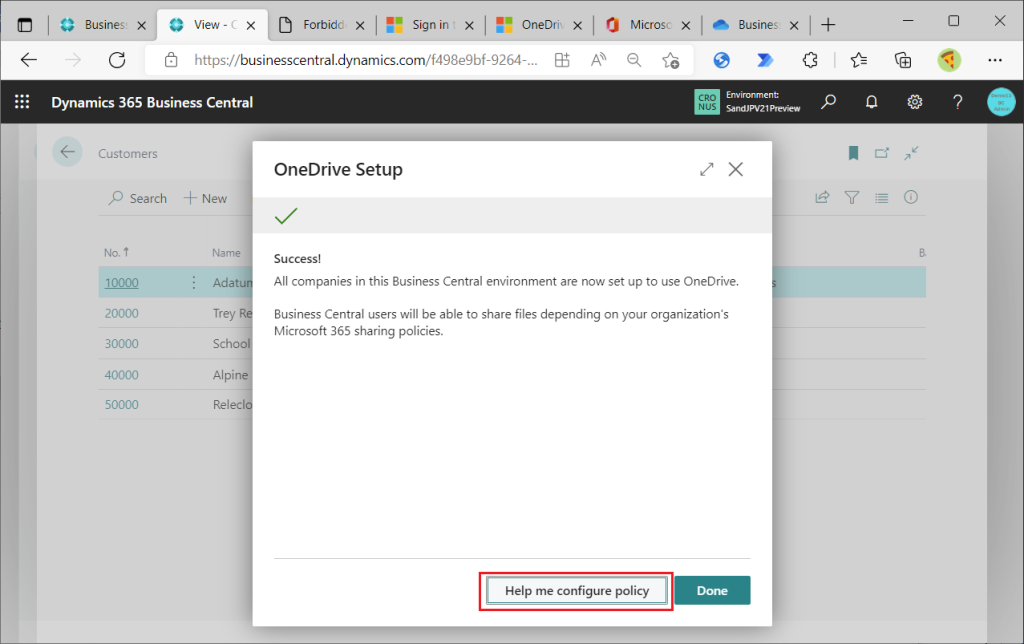Open customer number 30000 link

pos(121,344)
